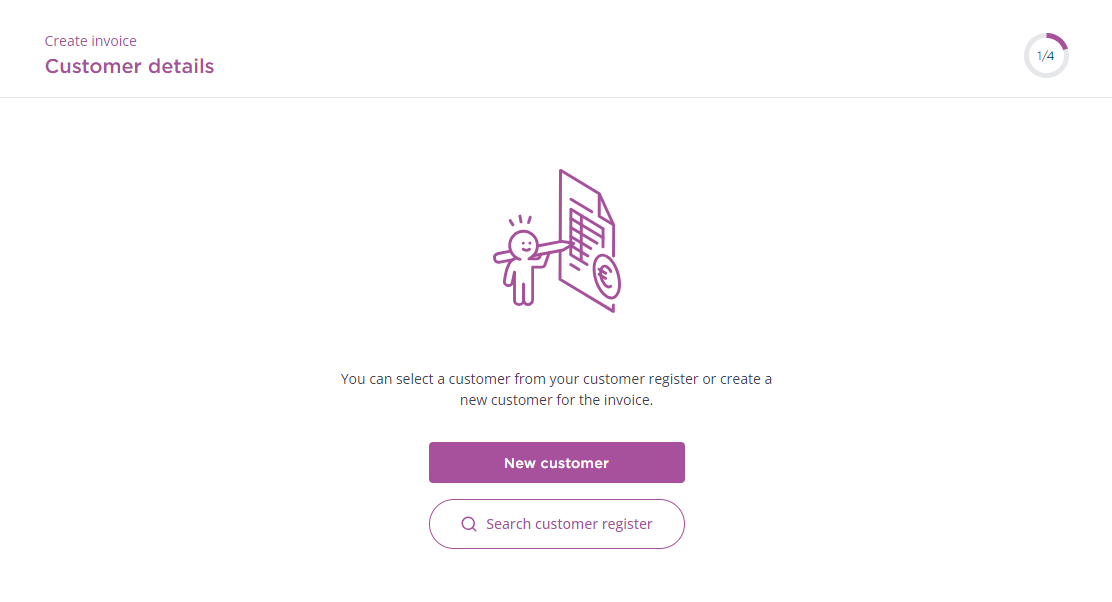Click the euro coin on the invoice

coord(607,277)
